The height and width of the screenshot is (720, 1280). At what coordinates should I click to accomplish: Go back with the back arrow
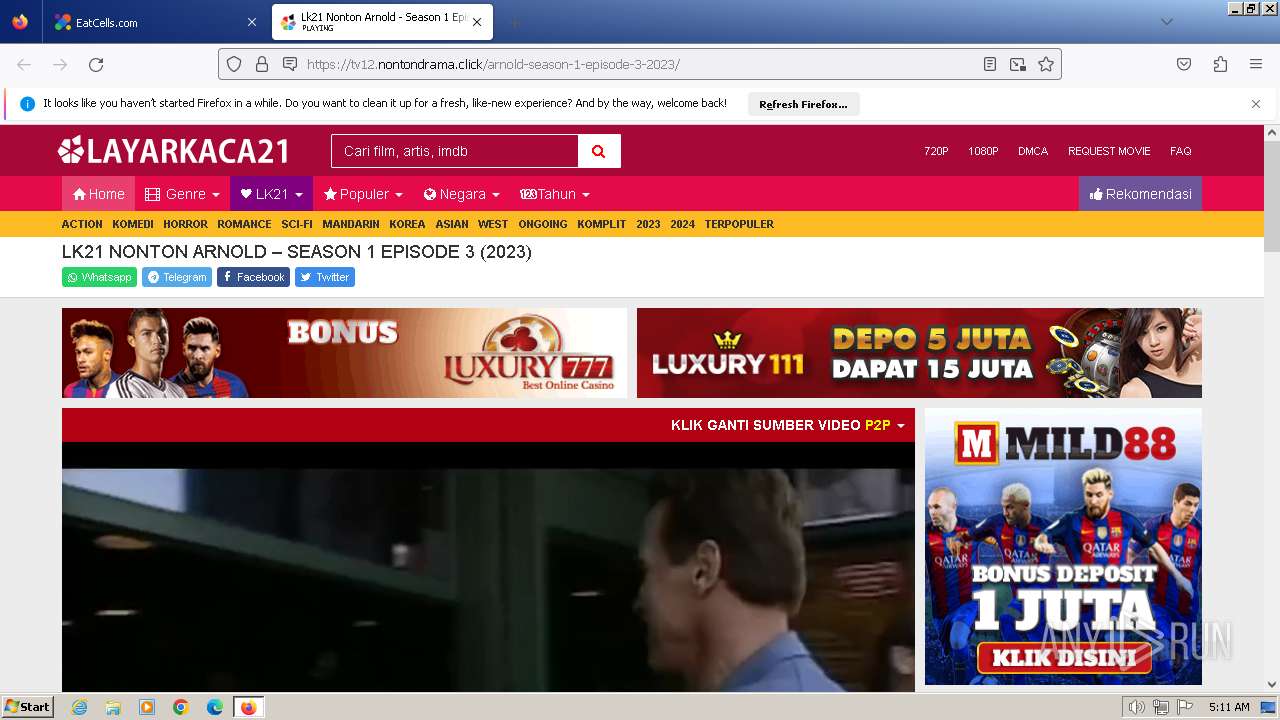(x=24, y=64)
